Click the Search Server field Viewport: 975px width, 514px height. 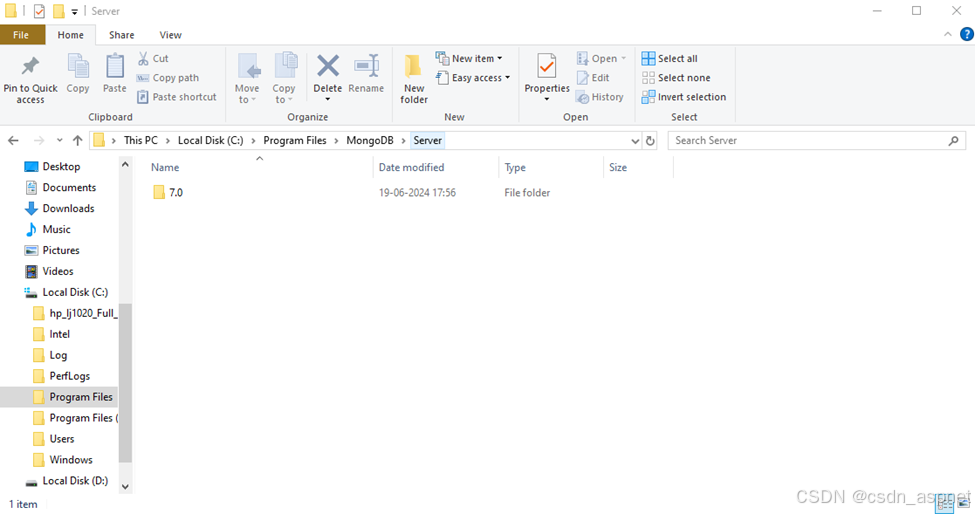pyautogui.click(x=816, y=140)
